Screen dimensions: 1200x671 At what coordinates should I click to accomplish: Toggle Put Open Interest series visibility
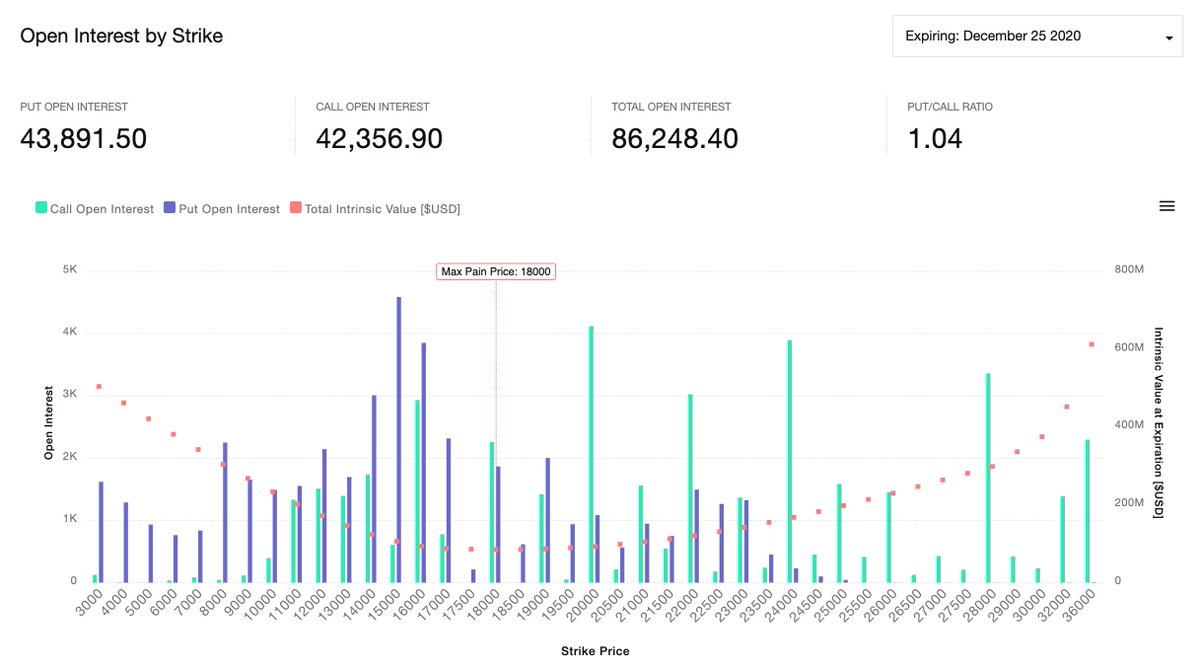[x=222, y=208]
